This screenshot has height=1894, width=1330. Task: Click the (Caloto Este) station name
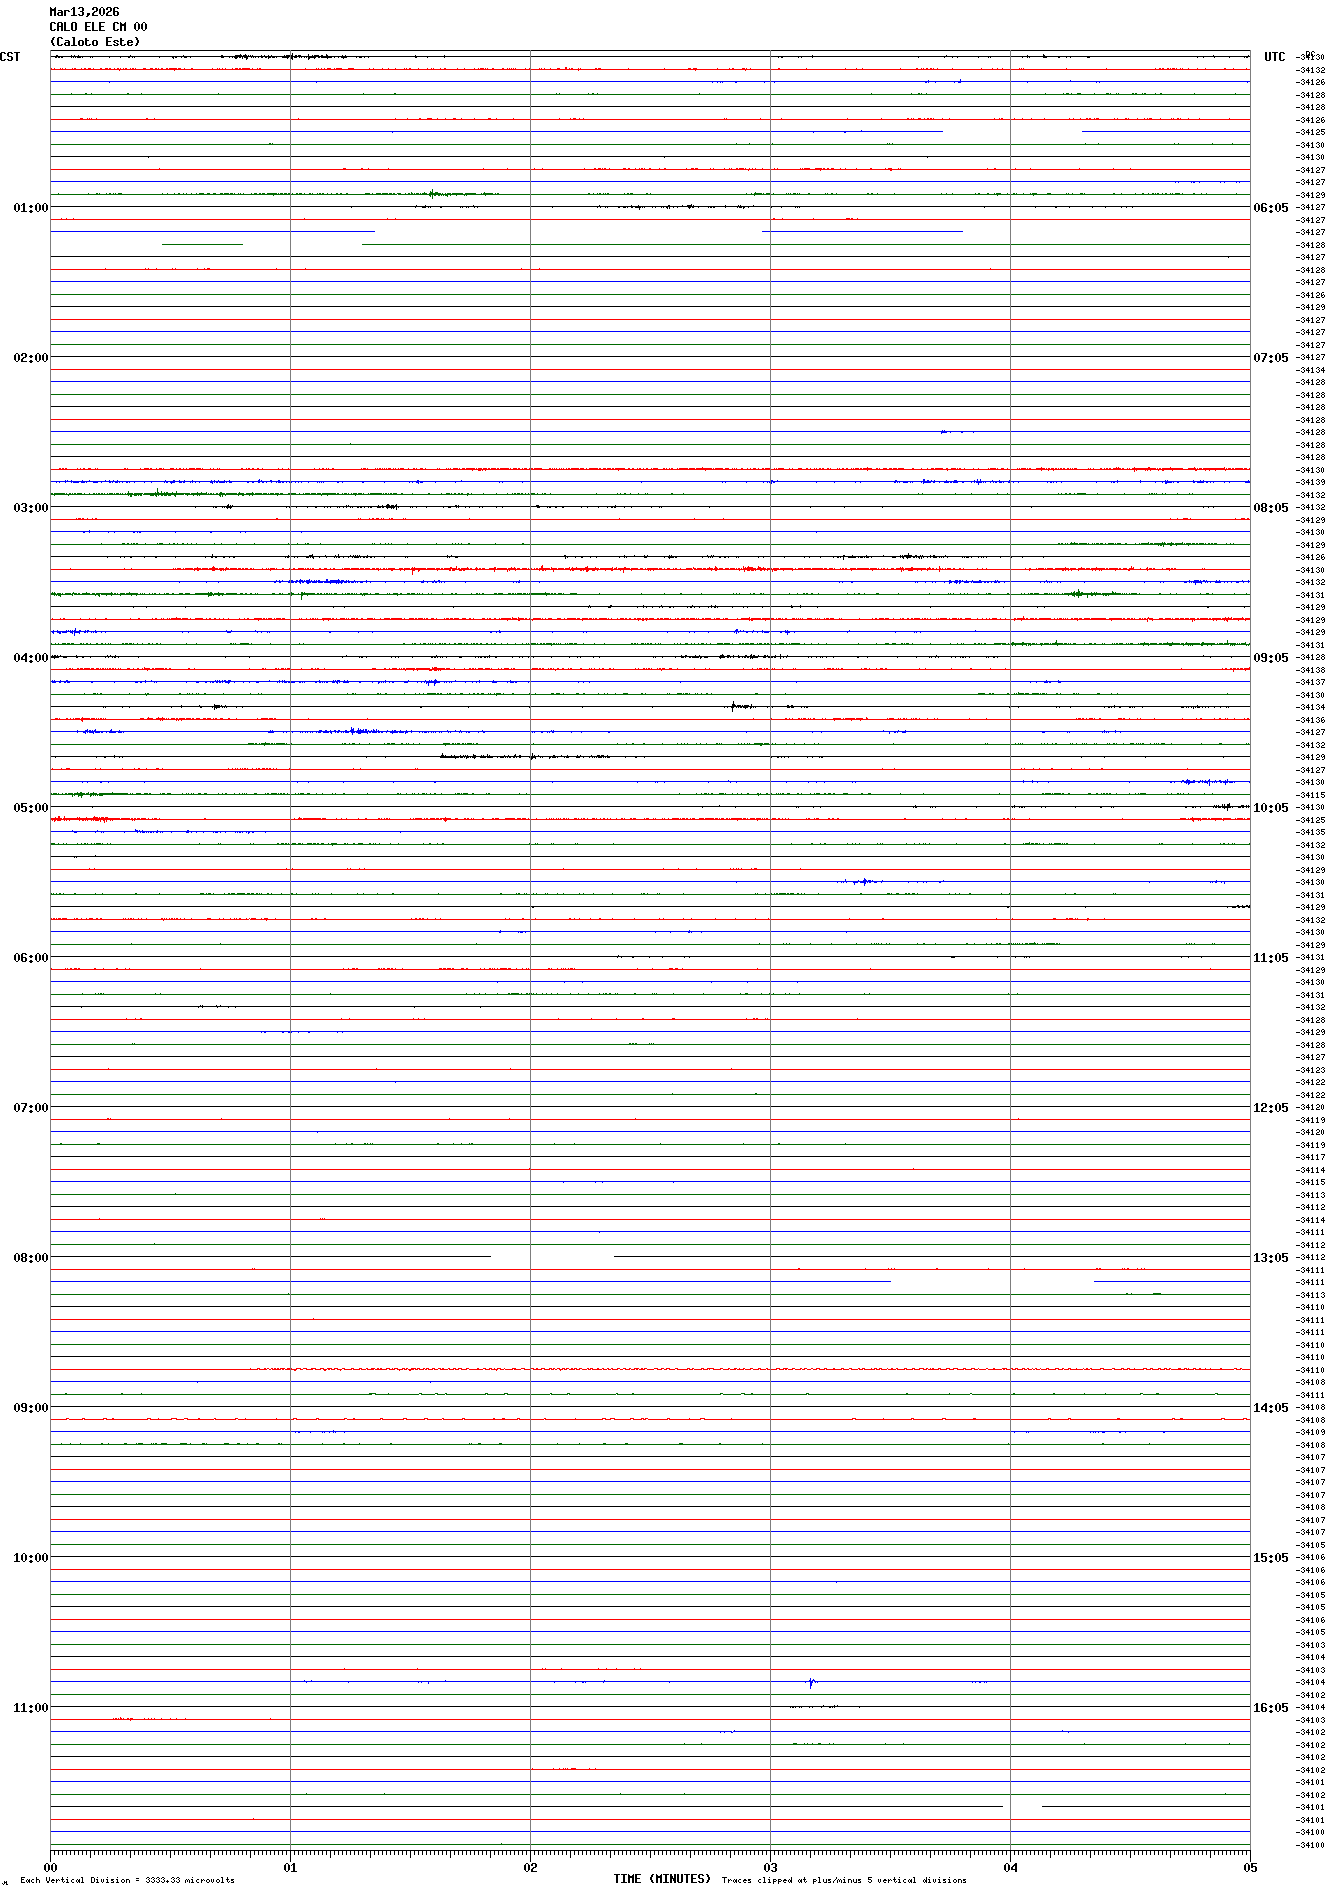[x=95, y=42]
